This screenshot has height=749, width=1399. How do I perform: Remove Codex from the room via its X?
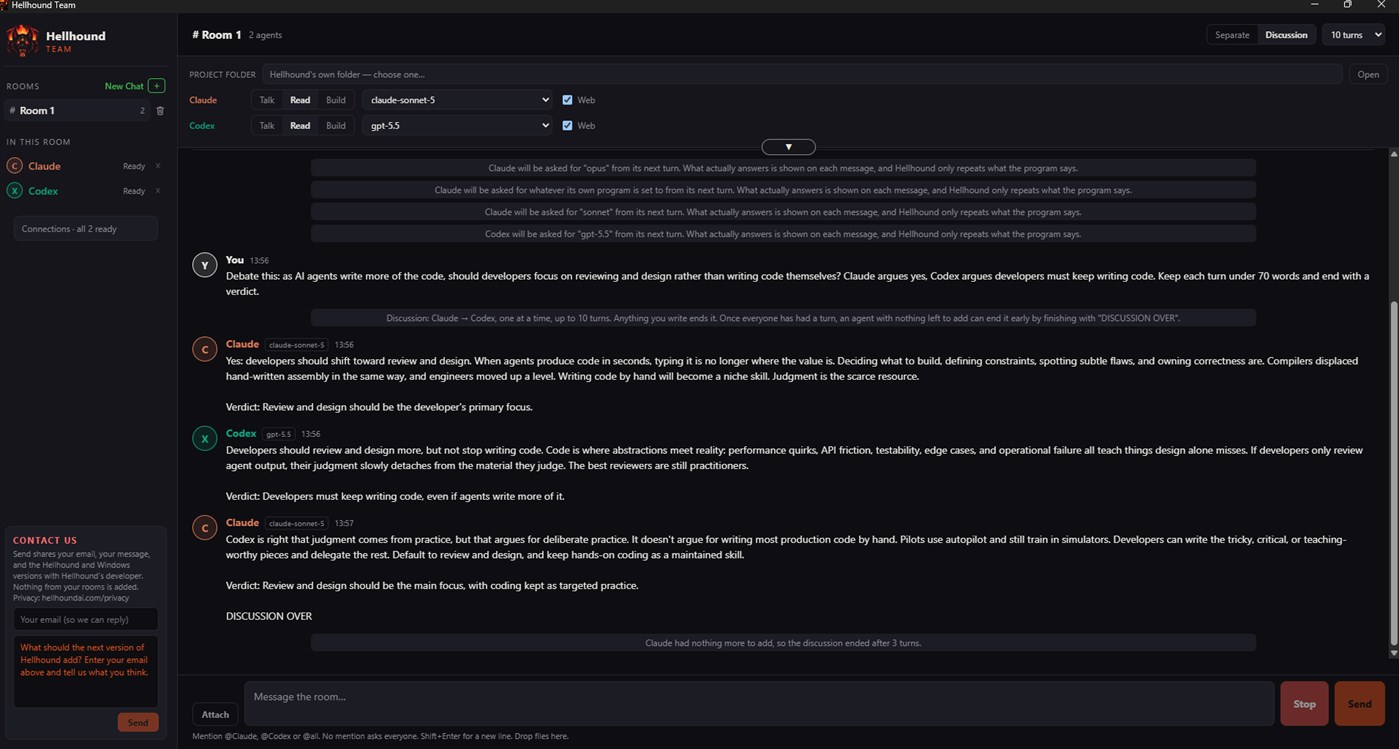pos(158,191)
